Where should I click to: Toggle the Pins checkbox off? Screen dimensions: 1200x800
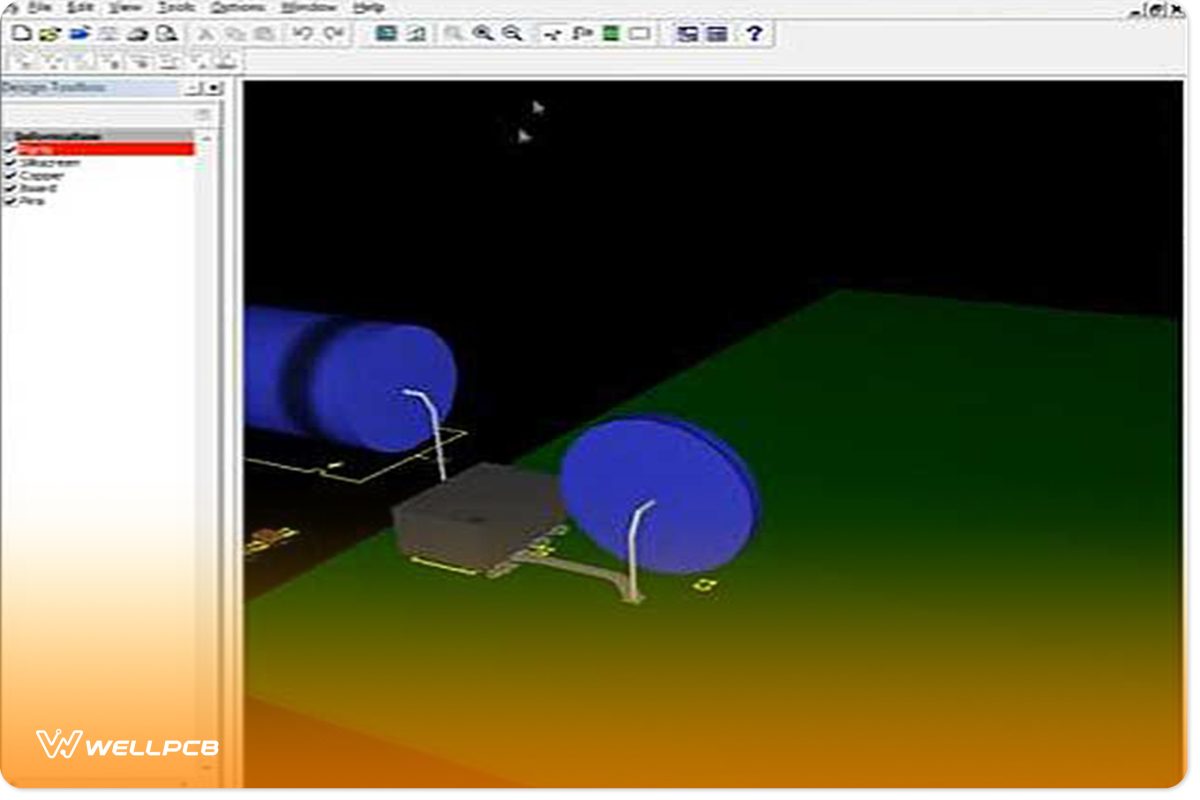click(10, 199)
